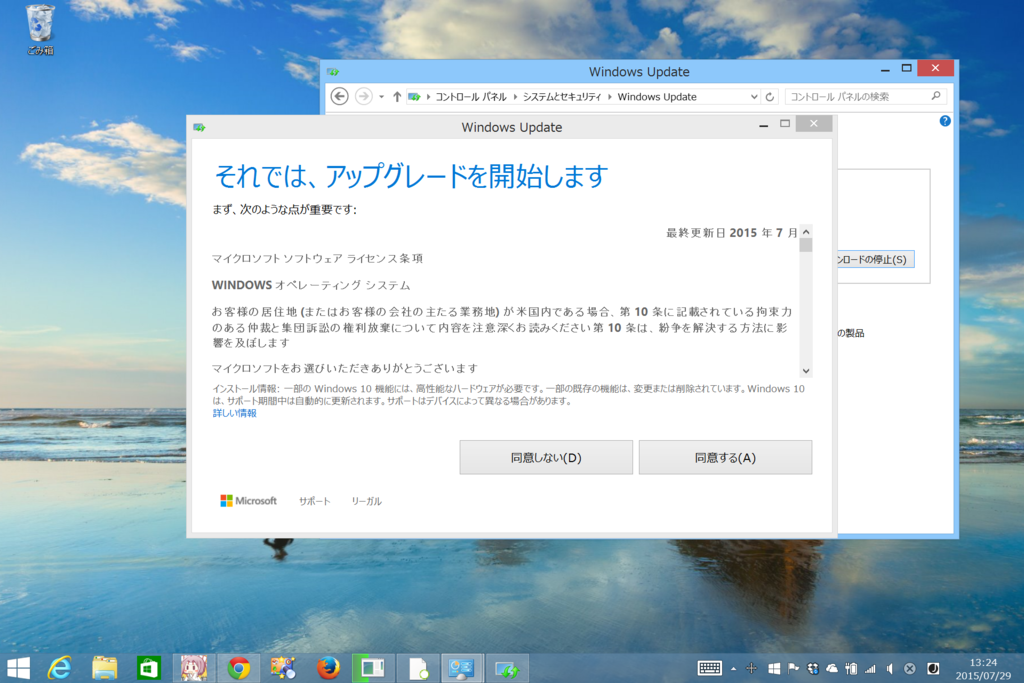
Task: Click the license text scrollbar thumb
Action: [x=806, y=245]
